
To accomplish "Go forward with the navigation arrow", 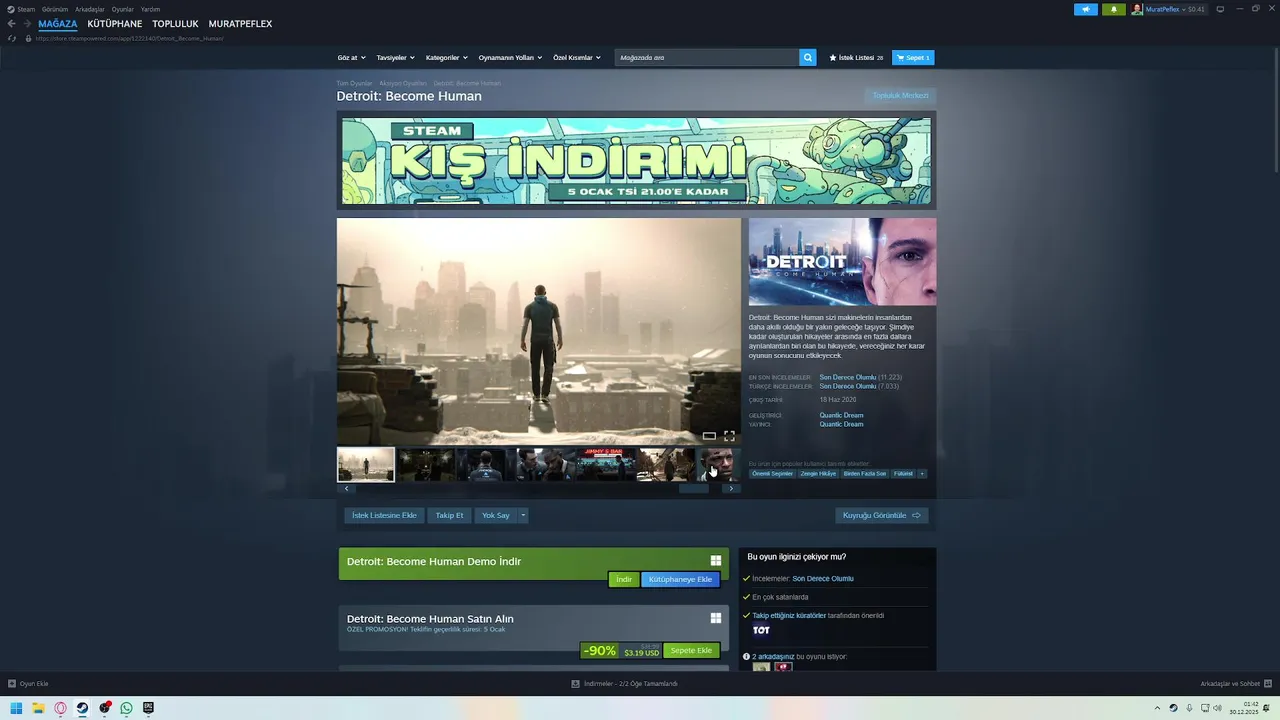I will tap(27, 24).
